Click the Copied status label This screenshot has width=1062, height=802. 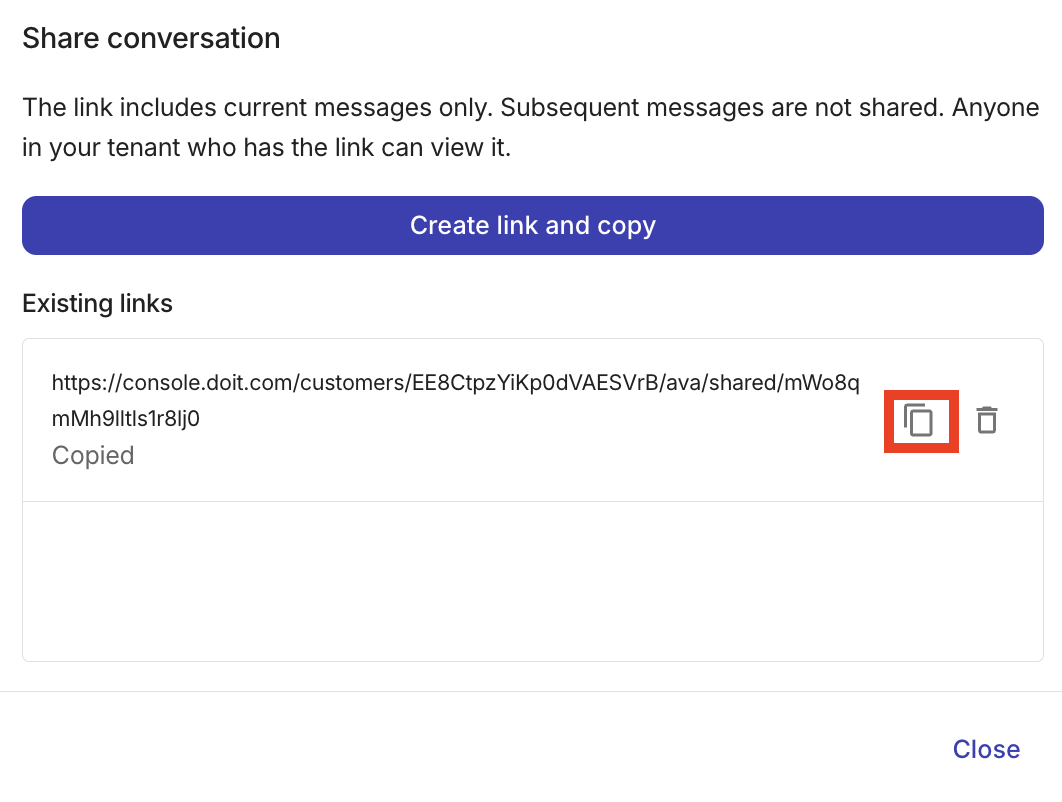coord(92,455)
